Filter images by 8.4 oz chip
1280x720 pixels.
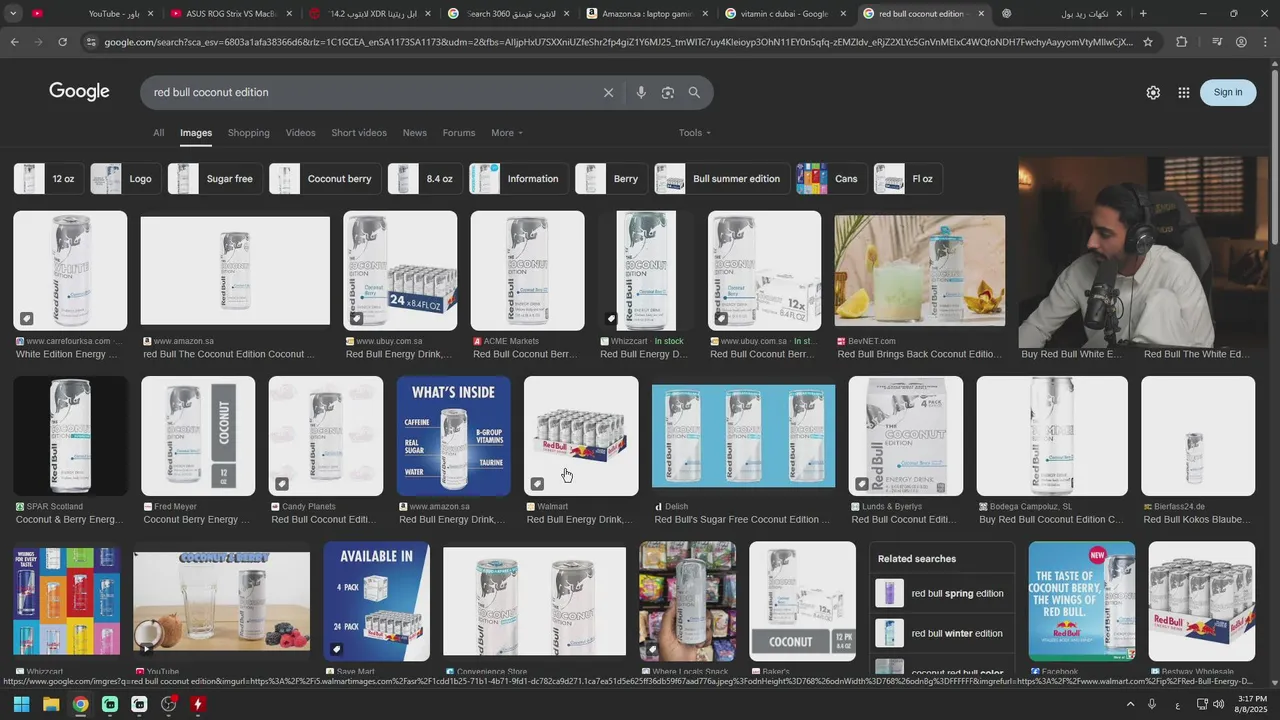pyautogui.click(x=424, y=179)
